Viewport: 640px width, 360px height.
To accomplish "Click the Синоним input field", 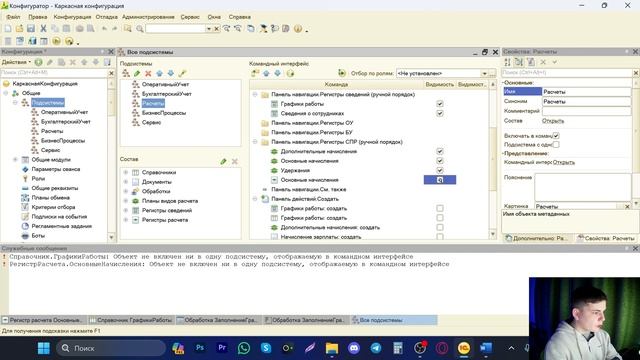I will pyautogui.click(x=586, y=101).
